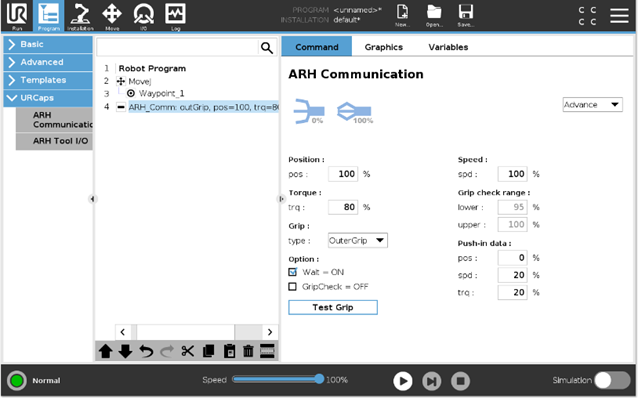638x398 pixels.
Task: Move selected node down with arrow
Action: click(x=125, y=351)
